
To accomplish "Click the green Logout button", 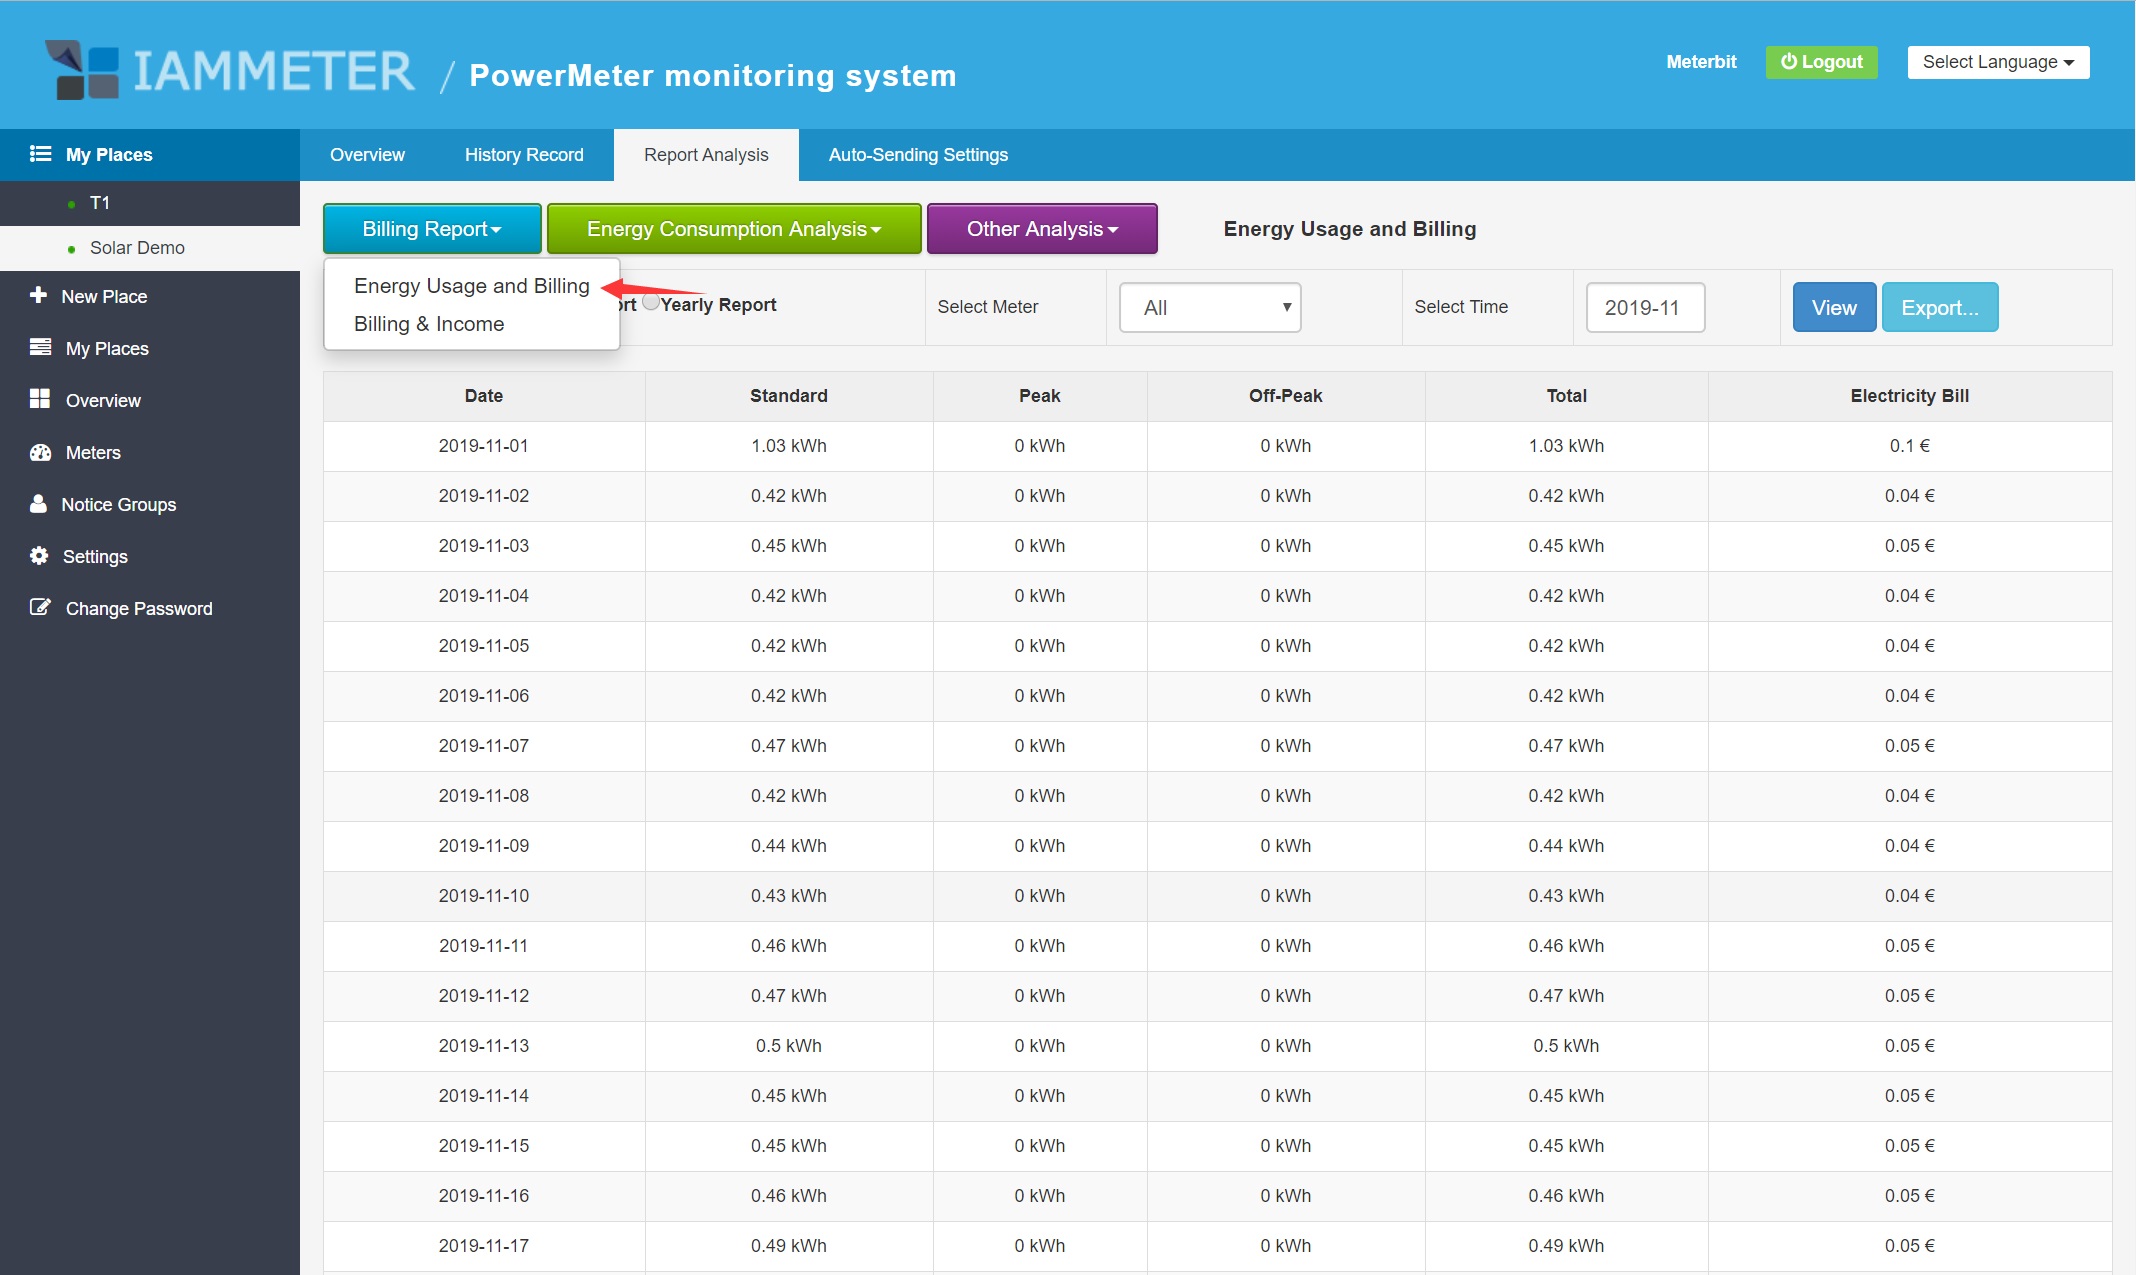I will coord(1820,62).
